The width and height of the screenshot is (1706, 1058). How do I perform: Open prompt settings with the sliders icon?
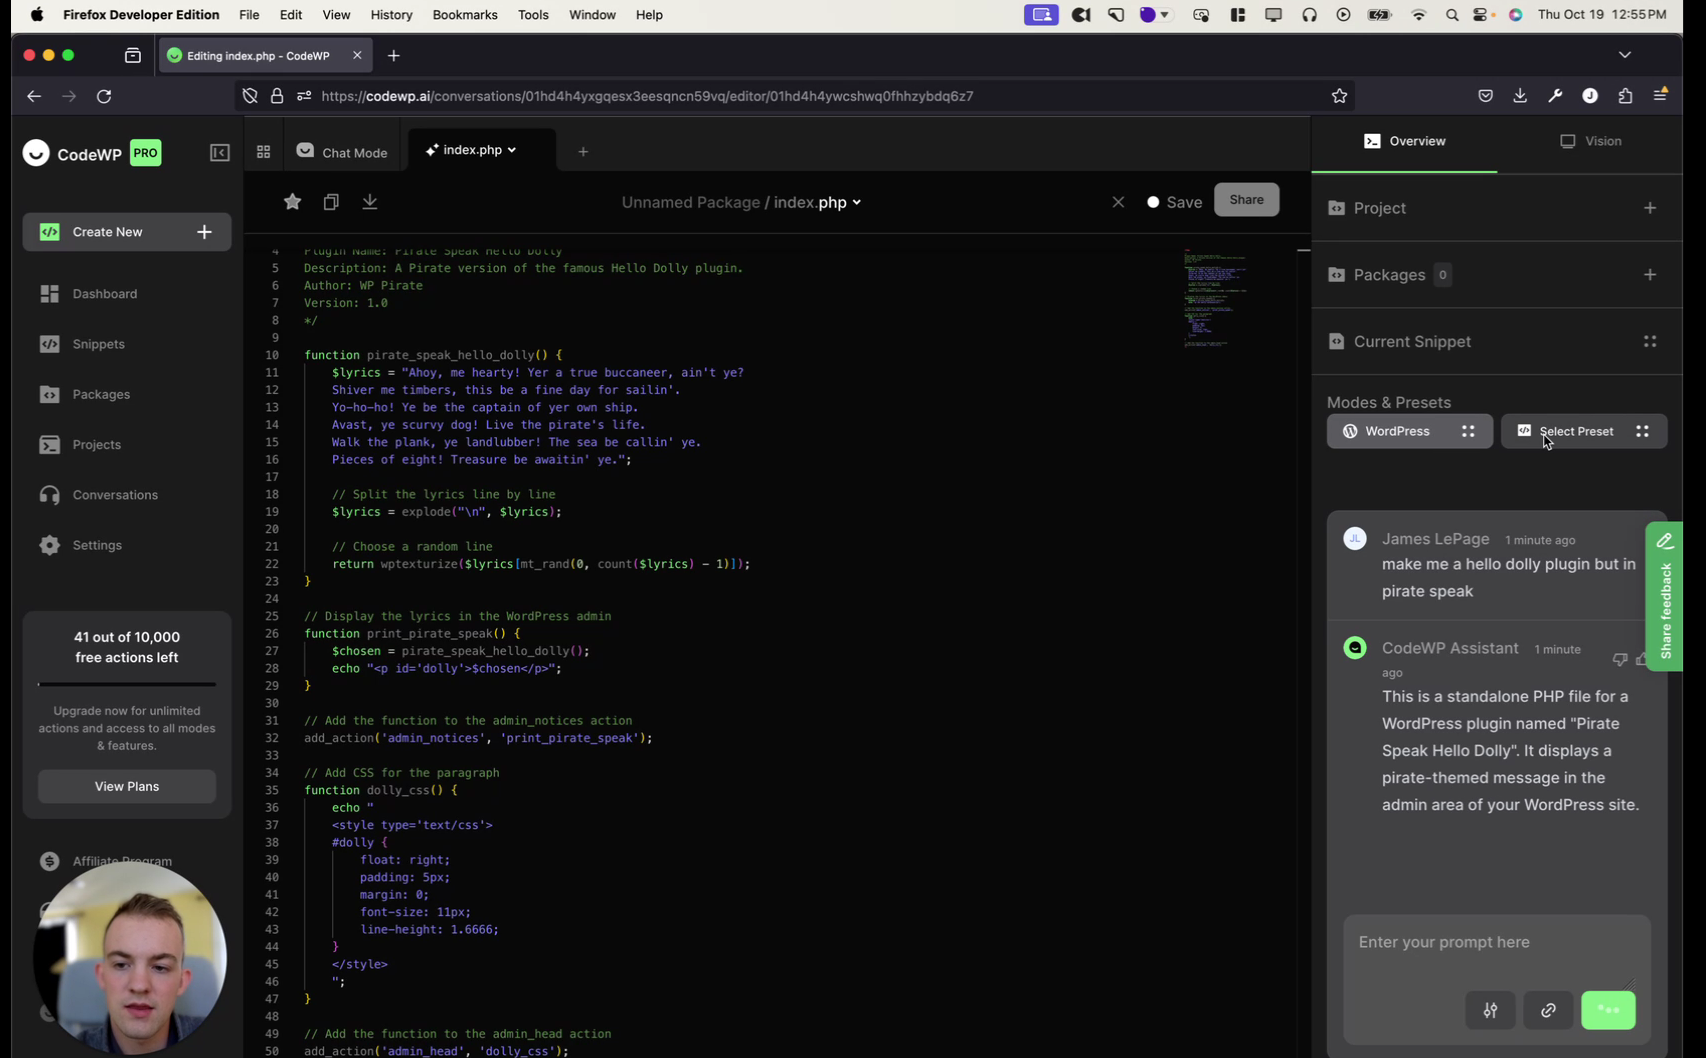click(x=1490, y=1010)
